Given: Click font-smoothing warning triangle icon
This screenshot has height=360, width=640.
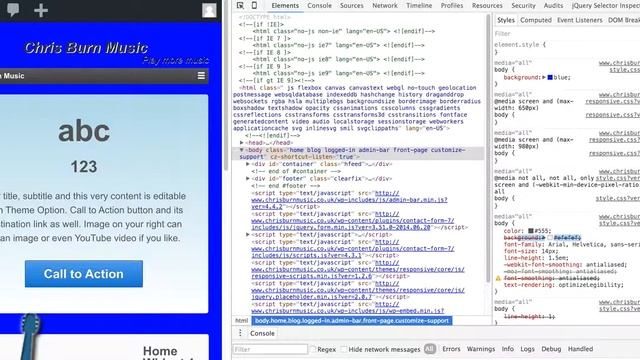Looking at the screenshot, I should point(498,278).
